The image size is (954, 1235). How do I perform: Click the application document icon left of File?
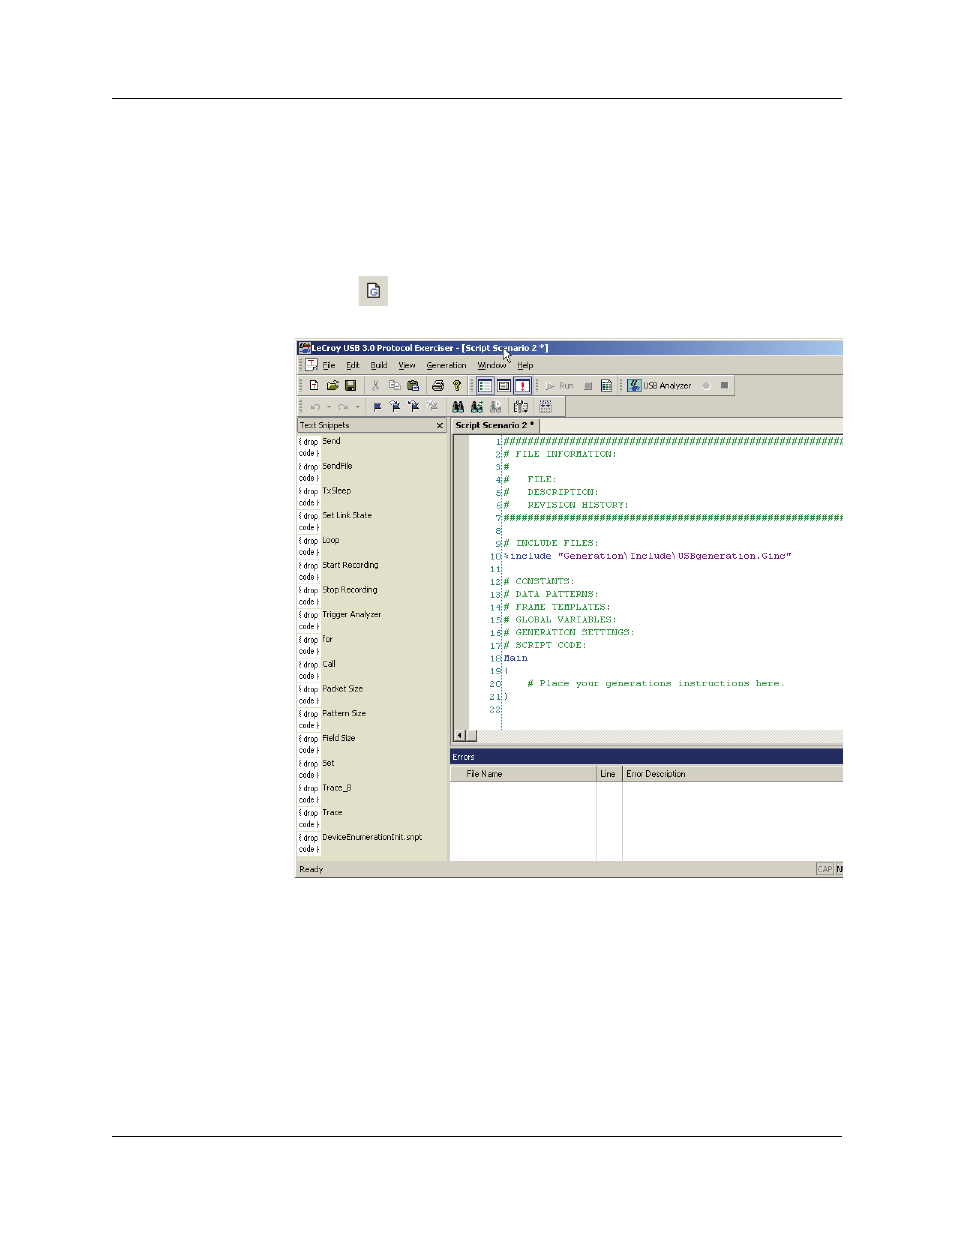(311, 365)
